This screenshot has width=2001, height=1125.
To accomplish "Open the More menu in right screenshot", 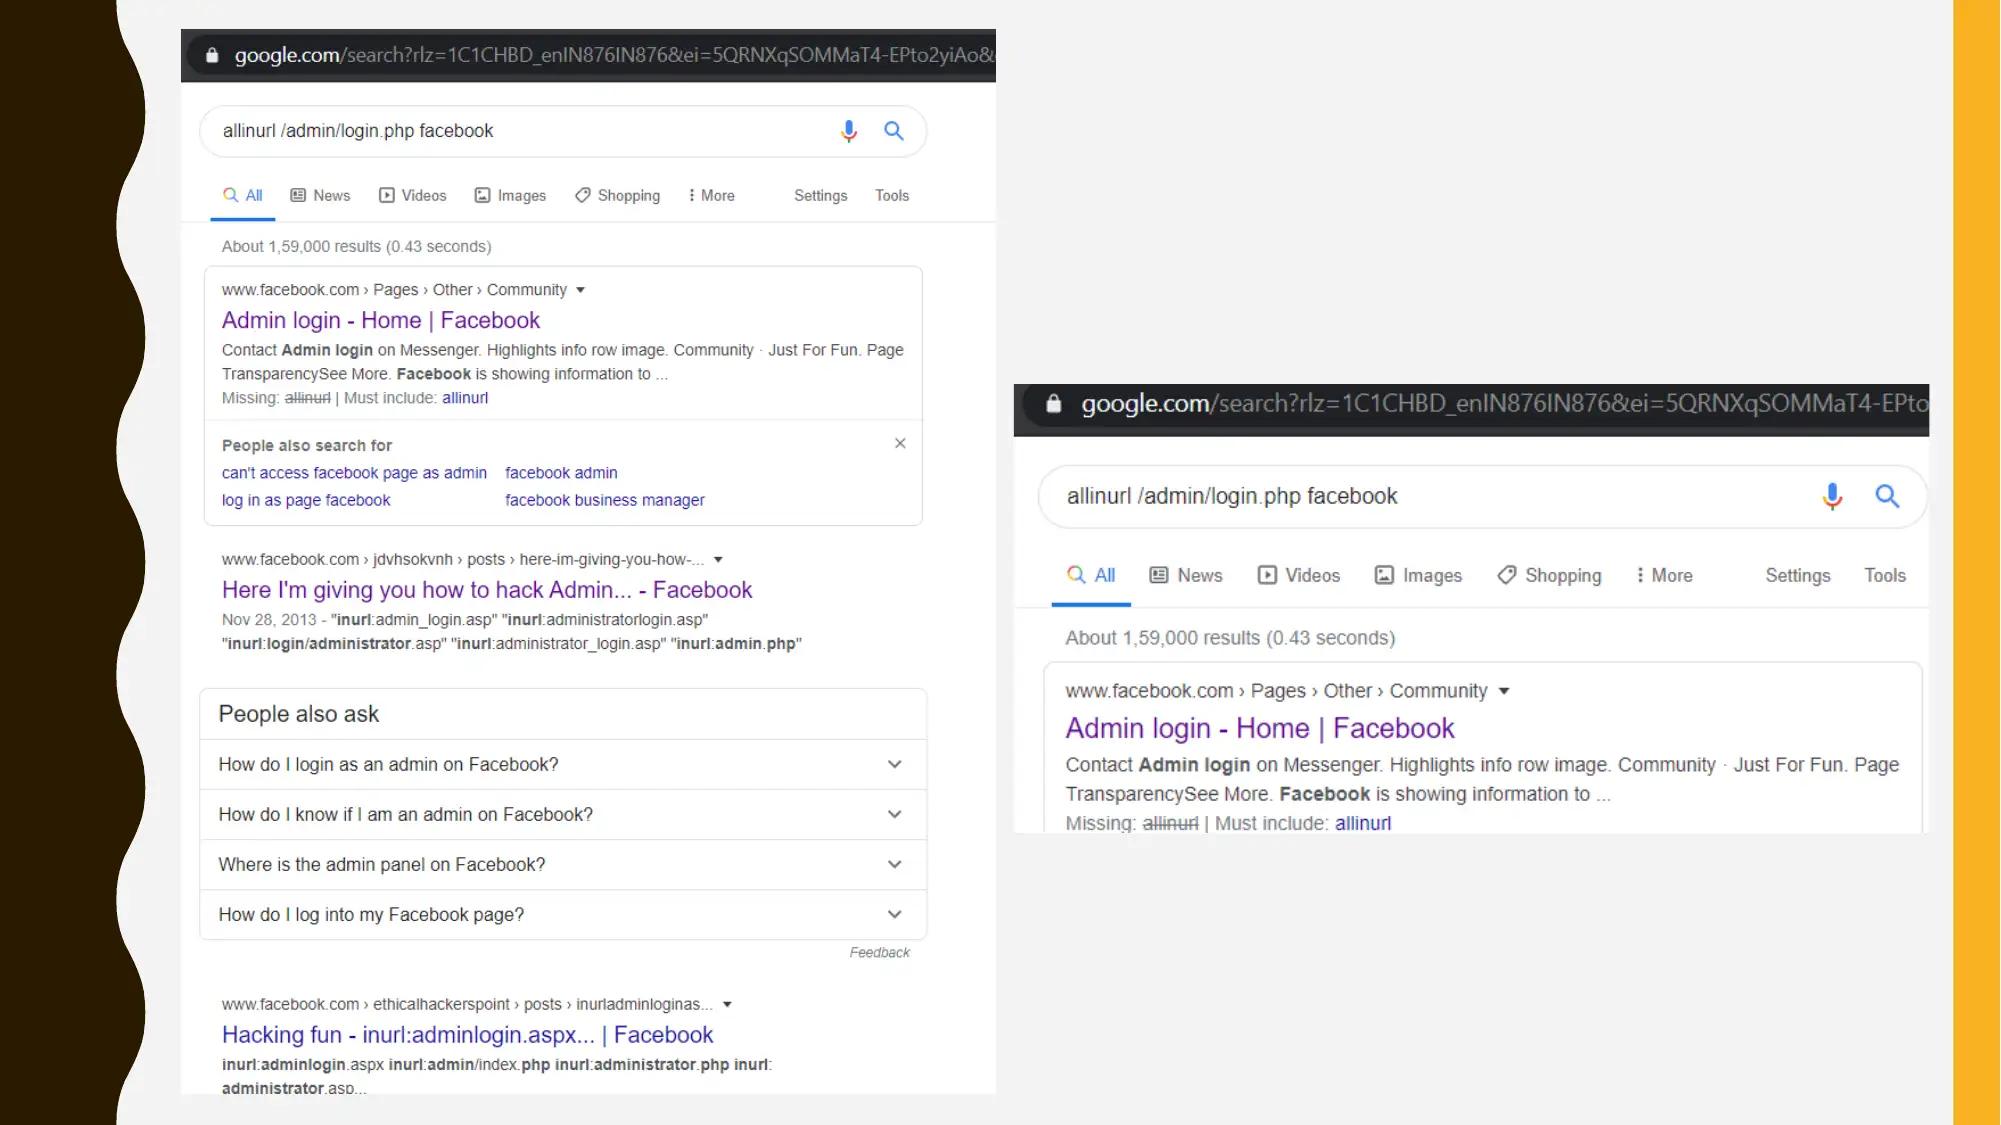I will 1664,575.
